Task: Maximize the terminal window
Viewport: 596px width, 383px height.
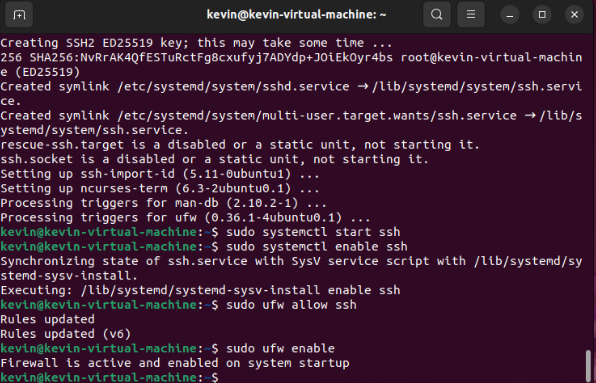Action: (542, 15)
